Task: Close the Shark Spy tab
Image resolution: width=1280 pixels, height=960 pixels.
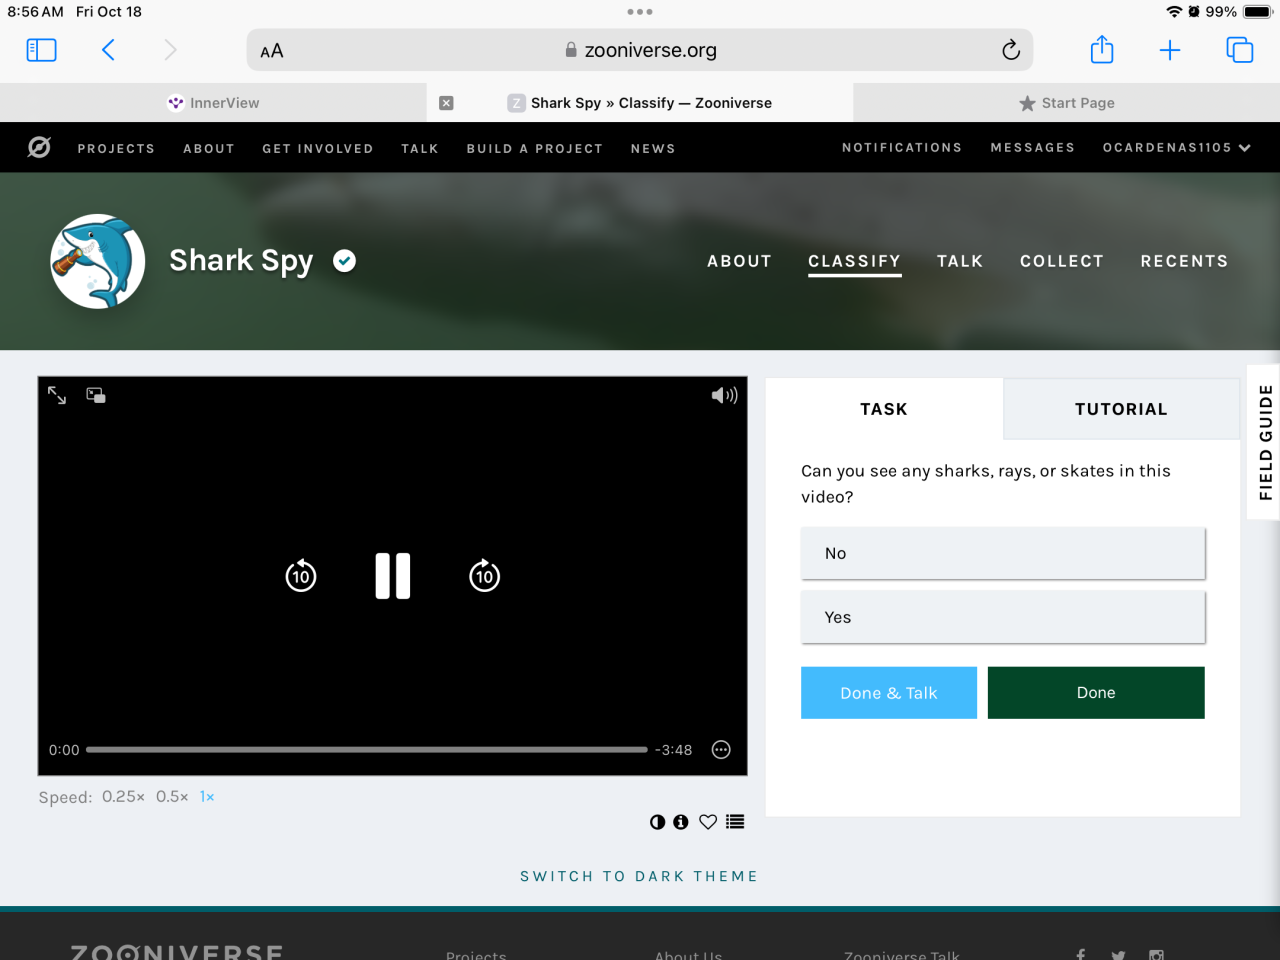Action: pyautogui.click(x=446, y=103)
